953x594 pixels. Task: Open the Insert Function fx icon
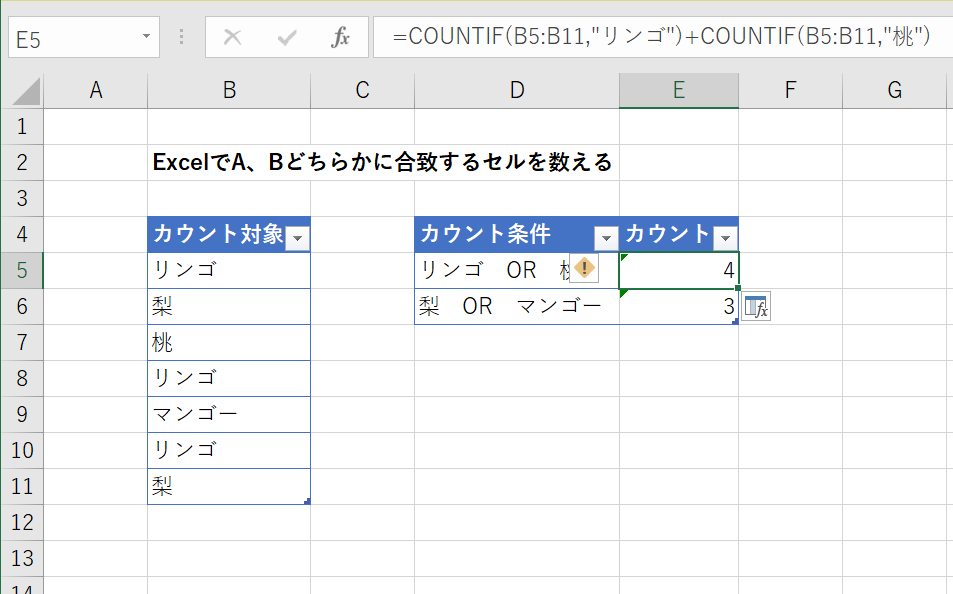click(340, 38)
